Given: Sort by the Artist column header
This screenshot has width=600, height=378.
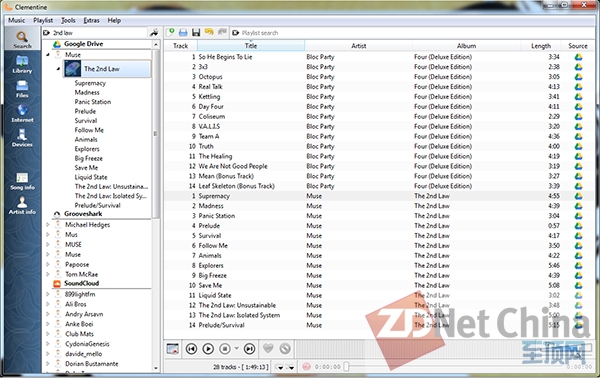Looking at the screenshot, I should 359,46.
